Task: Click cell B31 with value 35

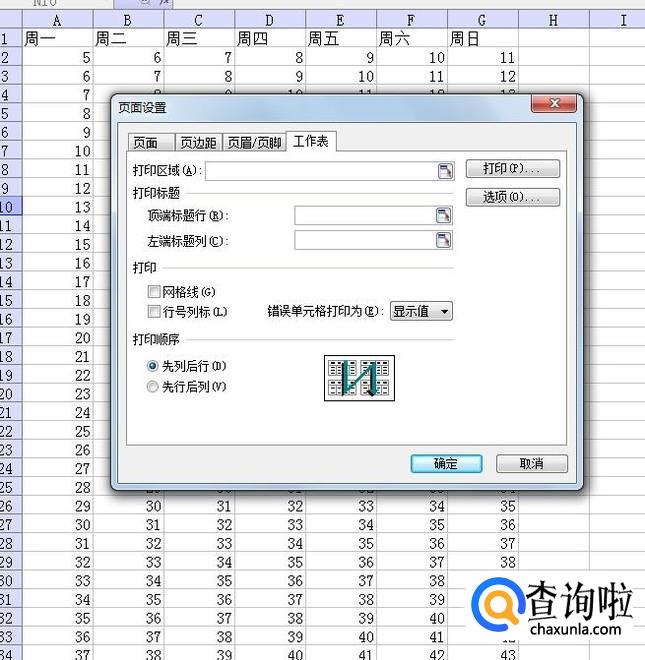Action: click(128, 599)
